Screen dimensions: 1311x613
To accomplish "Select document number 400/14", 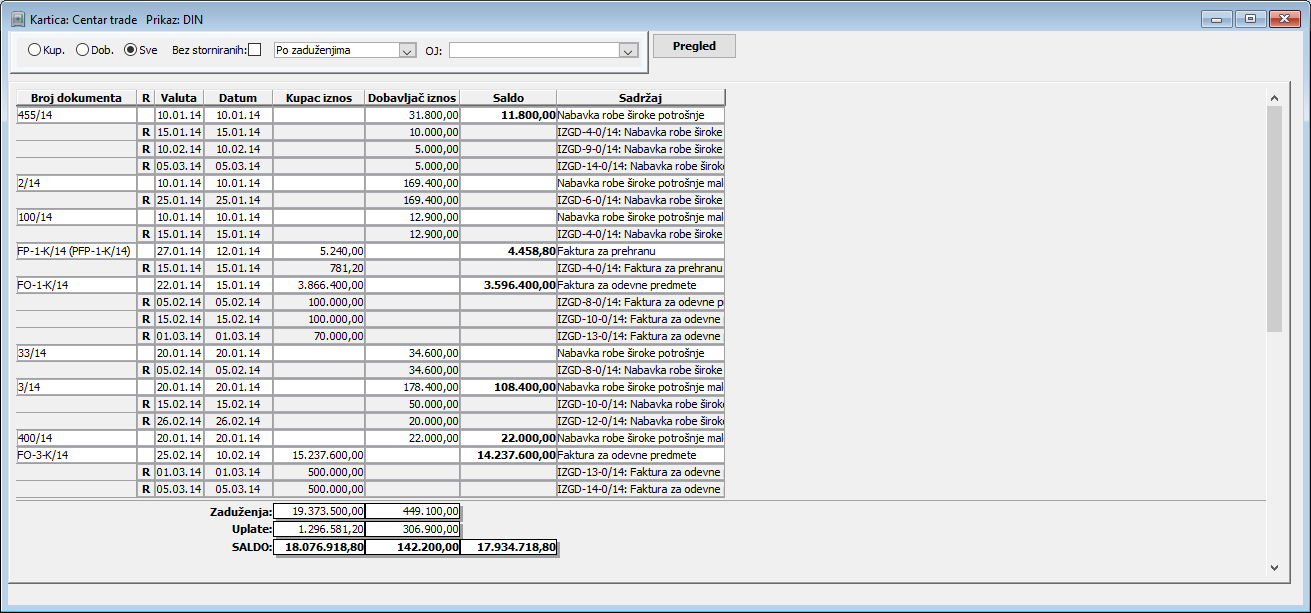I will pos(76,438).
